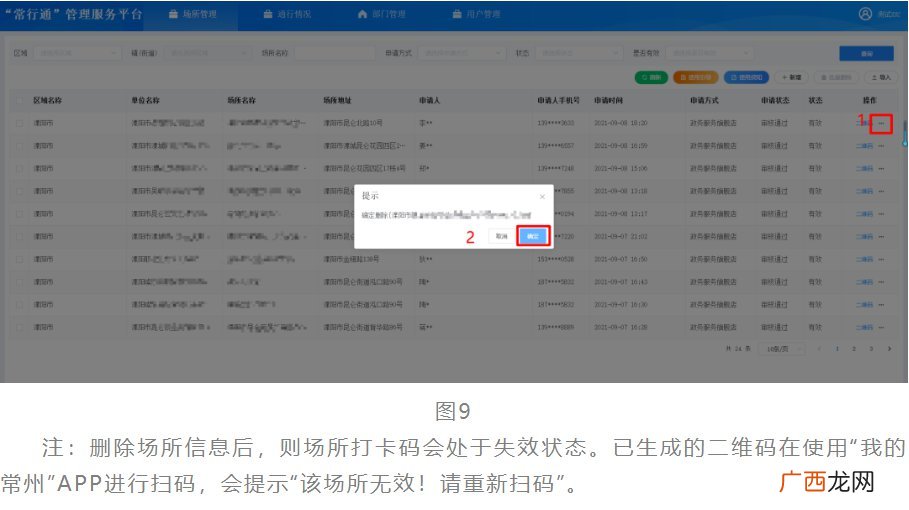Image resolution: width=909 pixels, height=510 pixels.
Task: Tick checkbox of row applied 2021-09-07 16:50
Action: click(x=20, y=259)
